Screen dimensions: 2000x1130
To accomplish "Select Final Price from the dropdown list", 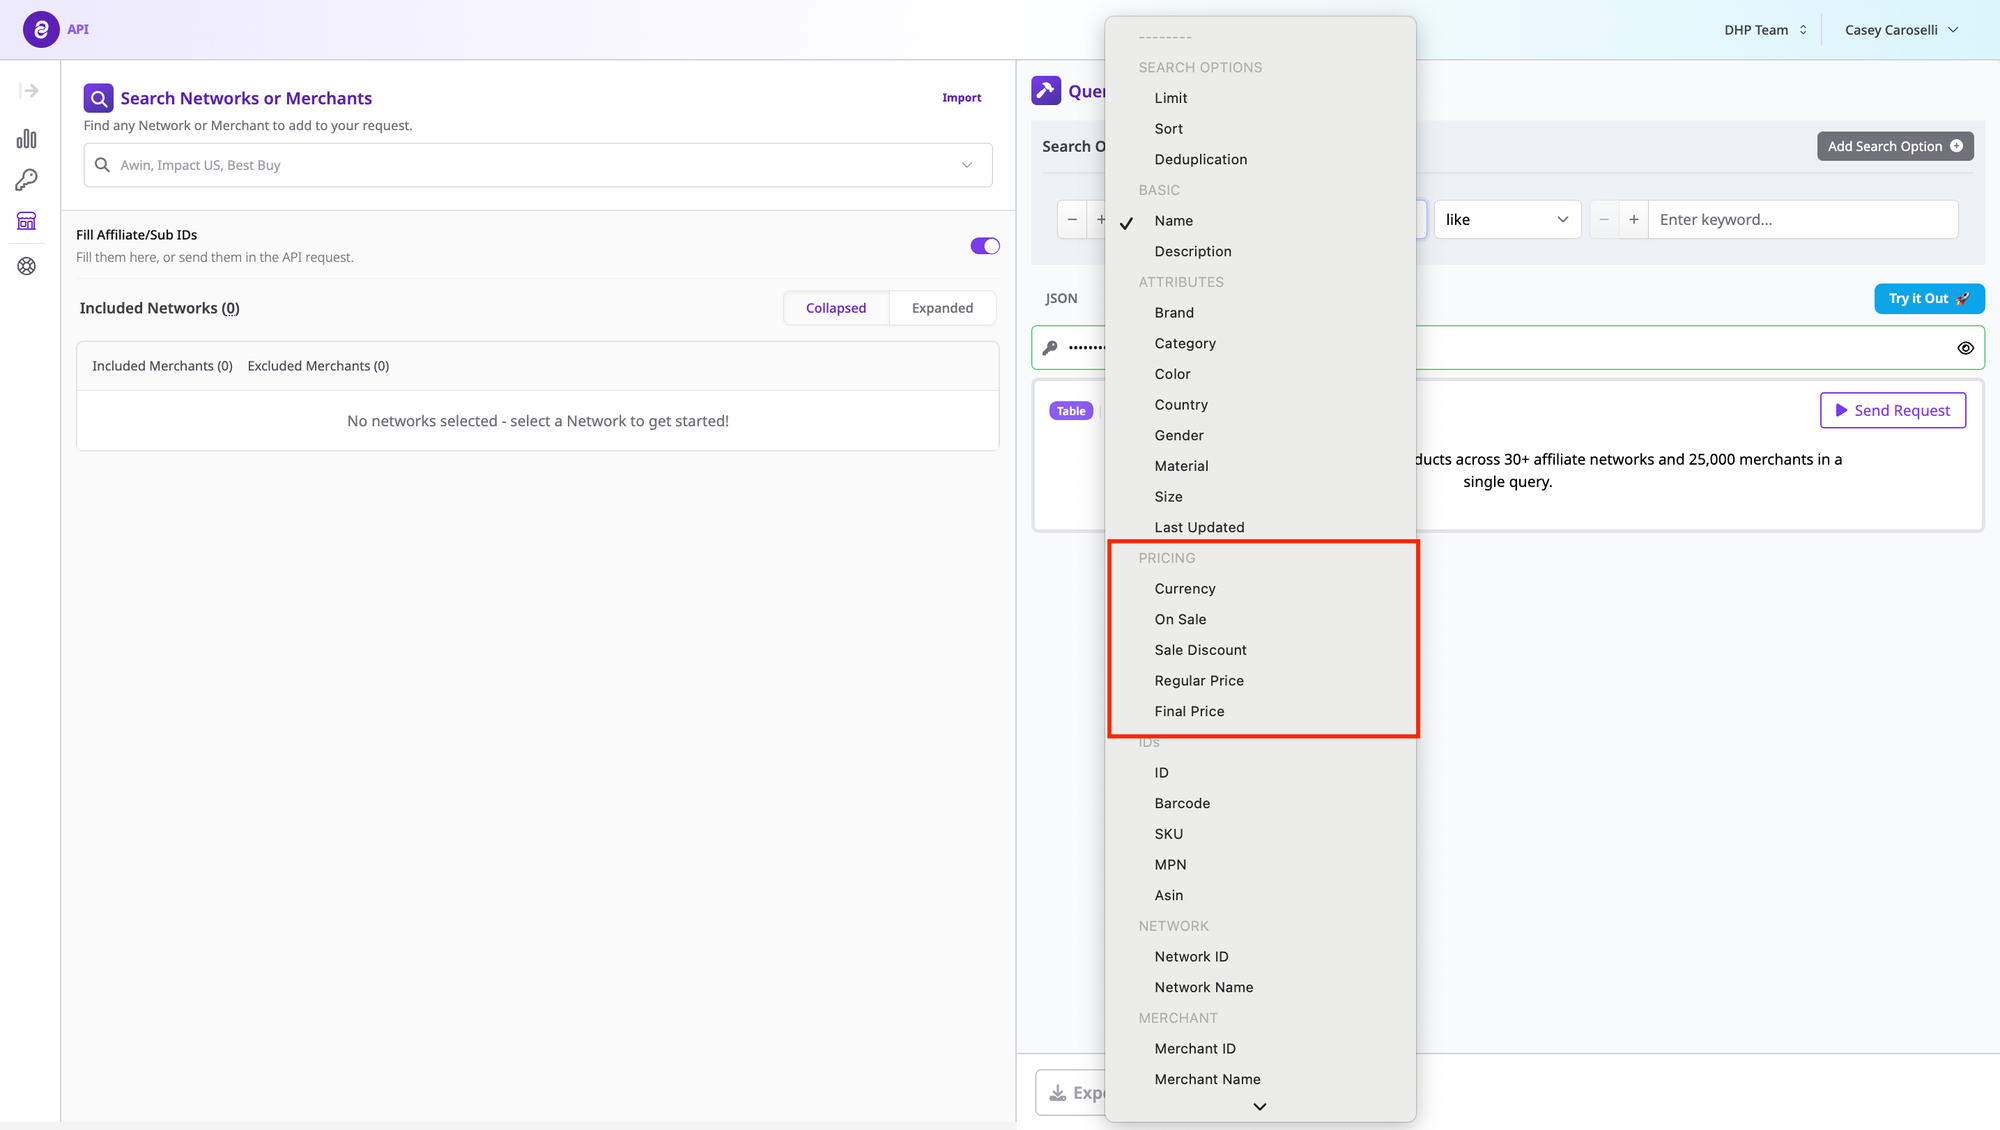I will (x=1189, y=712).
